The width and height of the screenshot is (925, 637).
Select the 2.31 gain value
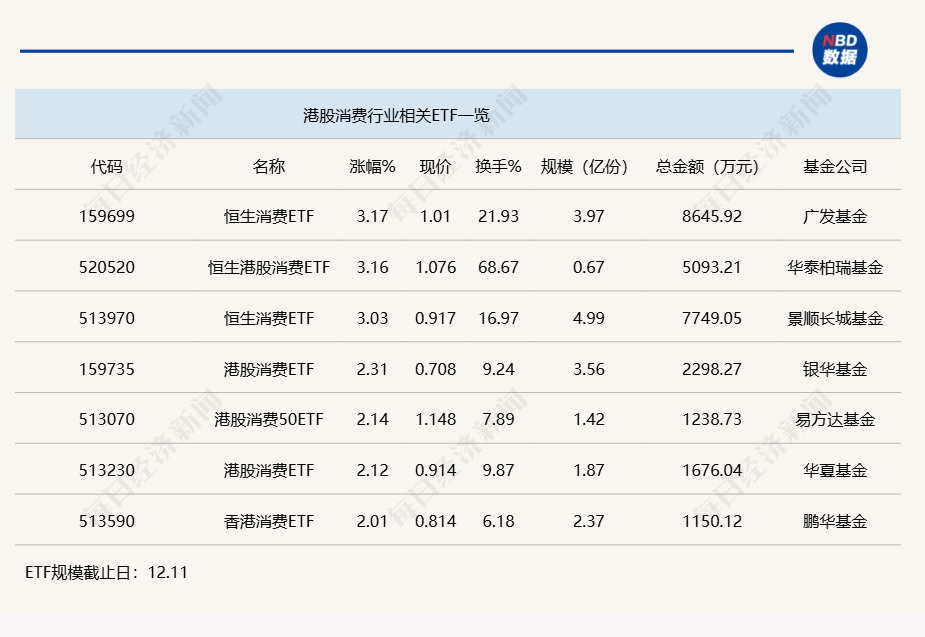(x=372, y=369)
